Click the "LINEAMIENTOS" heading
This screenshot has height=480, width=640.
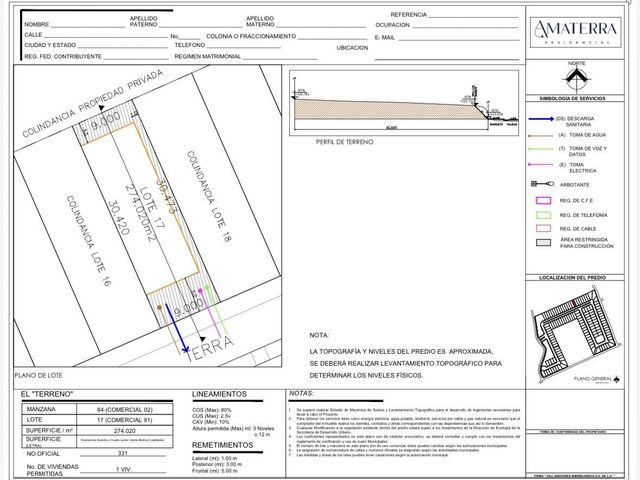(x=220, y=394)
